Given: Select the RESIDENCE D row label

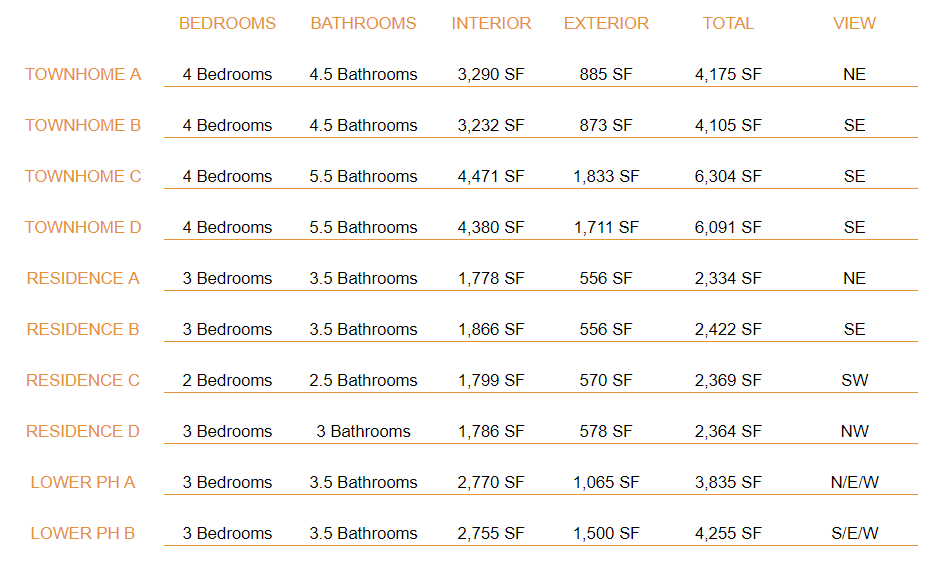Looking at the screenshot, I should pyautogui.click(x=83, y=431).
